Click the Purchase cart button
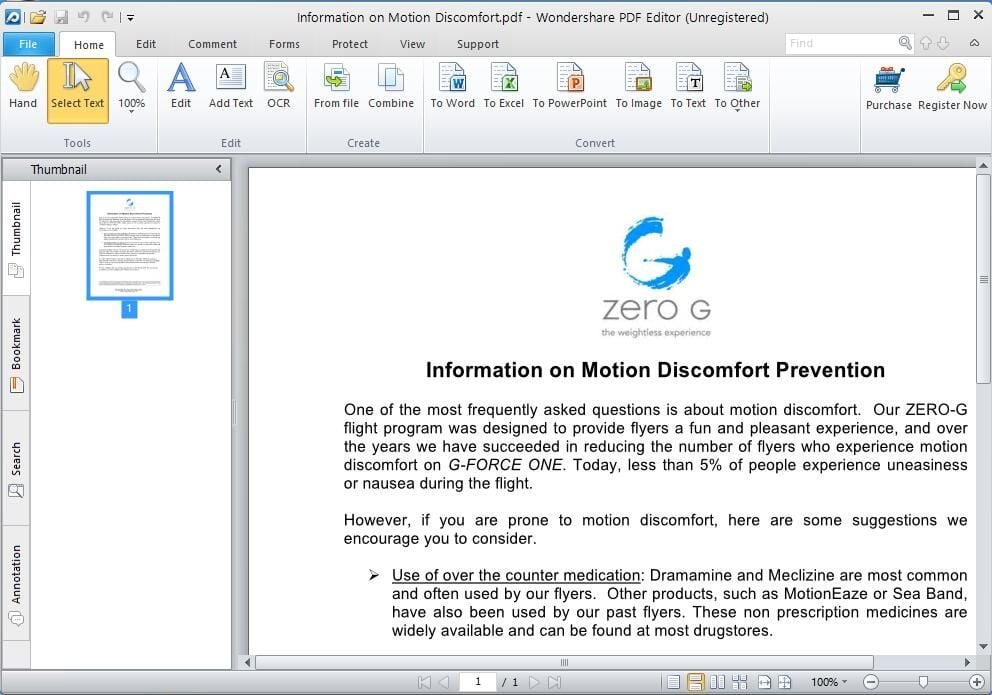Viewport: 992px width, 695px height. (x=888, y=87)
